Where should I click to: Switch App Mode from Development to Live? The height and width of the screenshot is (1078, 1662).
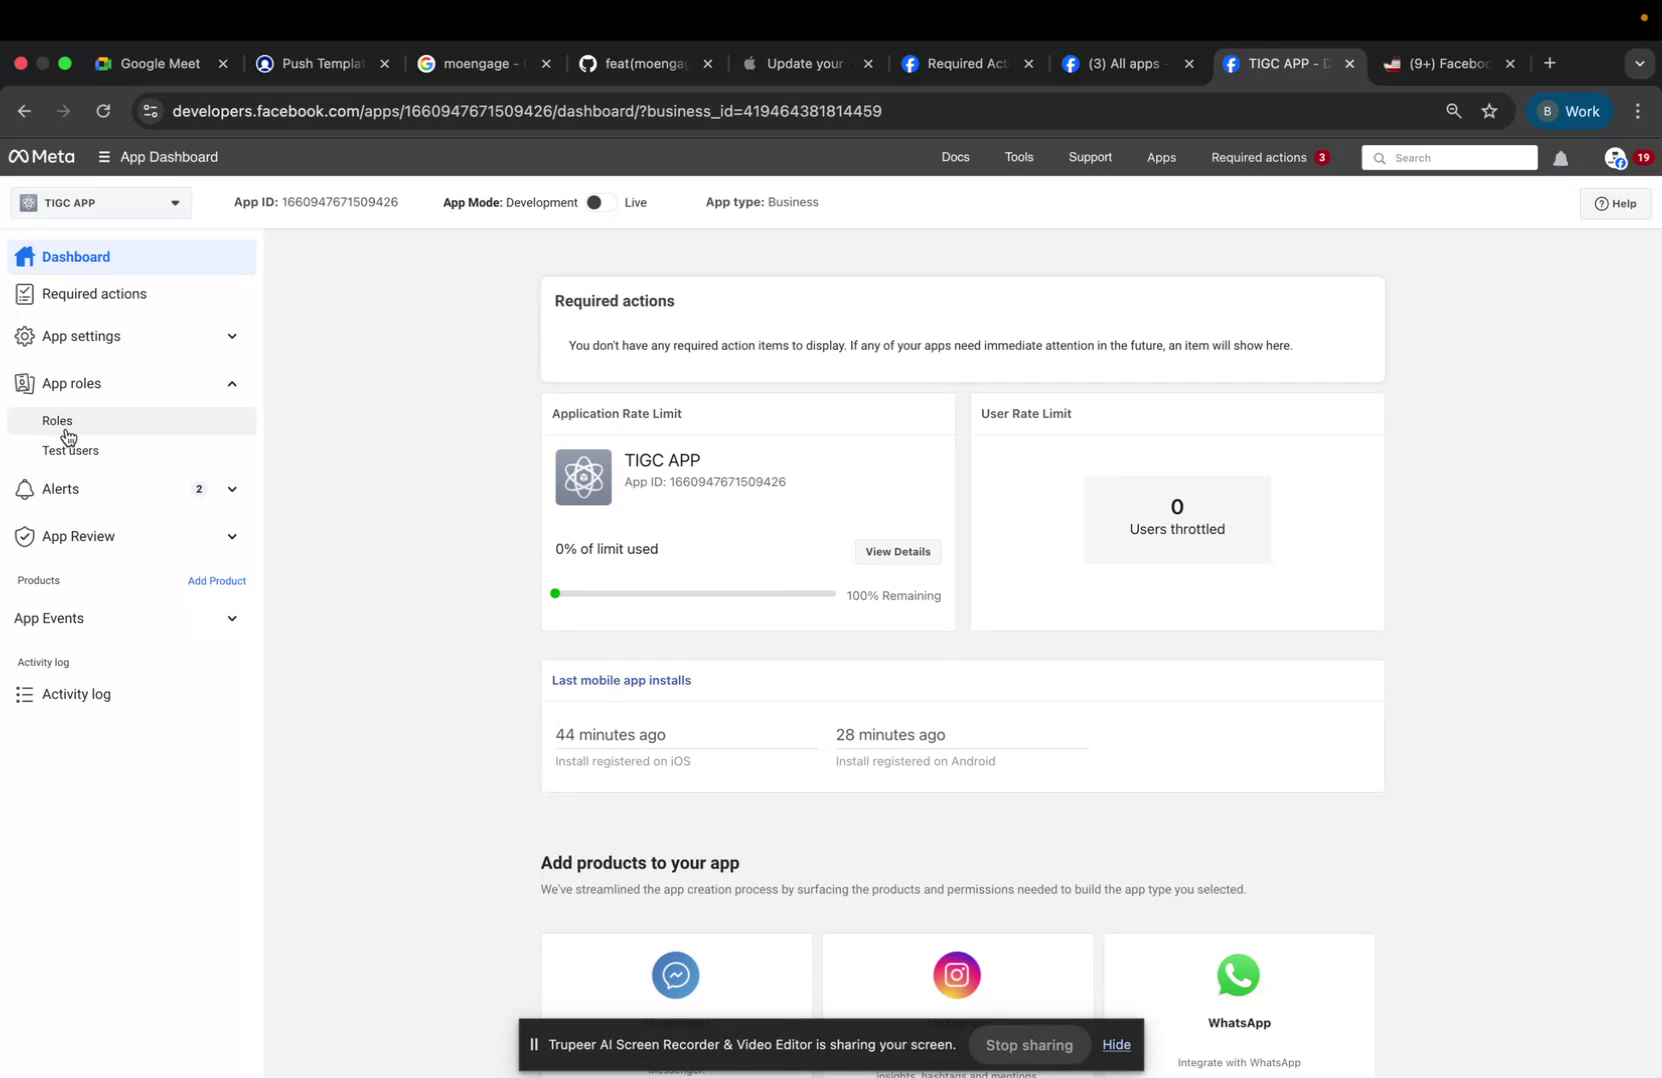tap(597, 201)
